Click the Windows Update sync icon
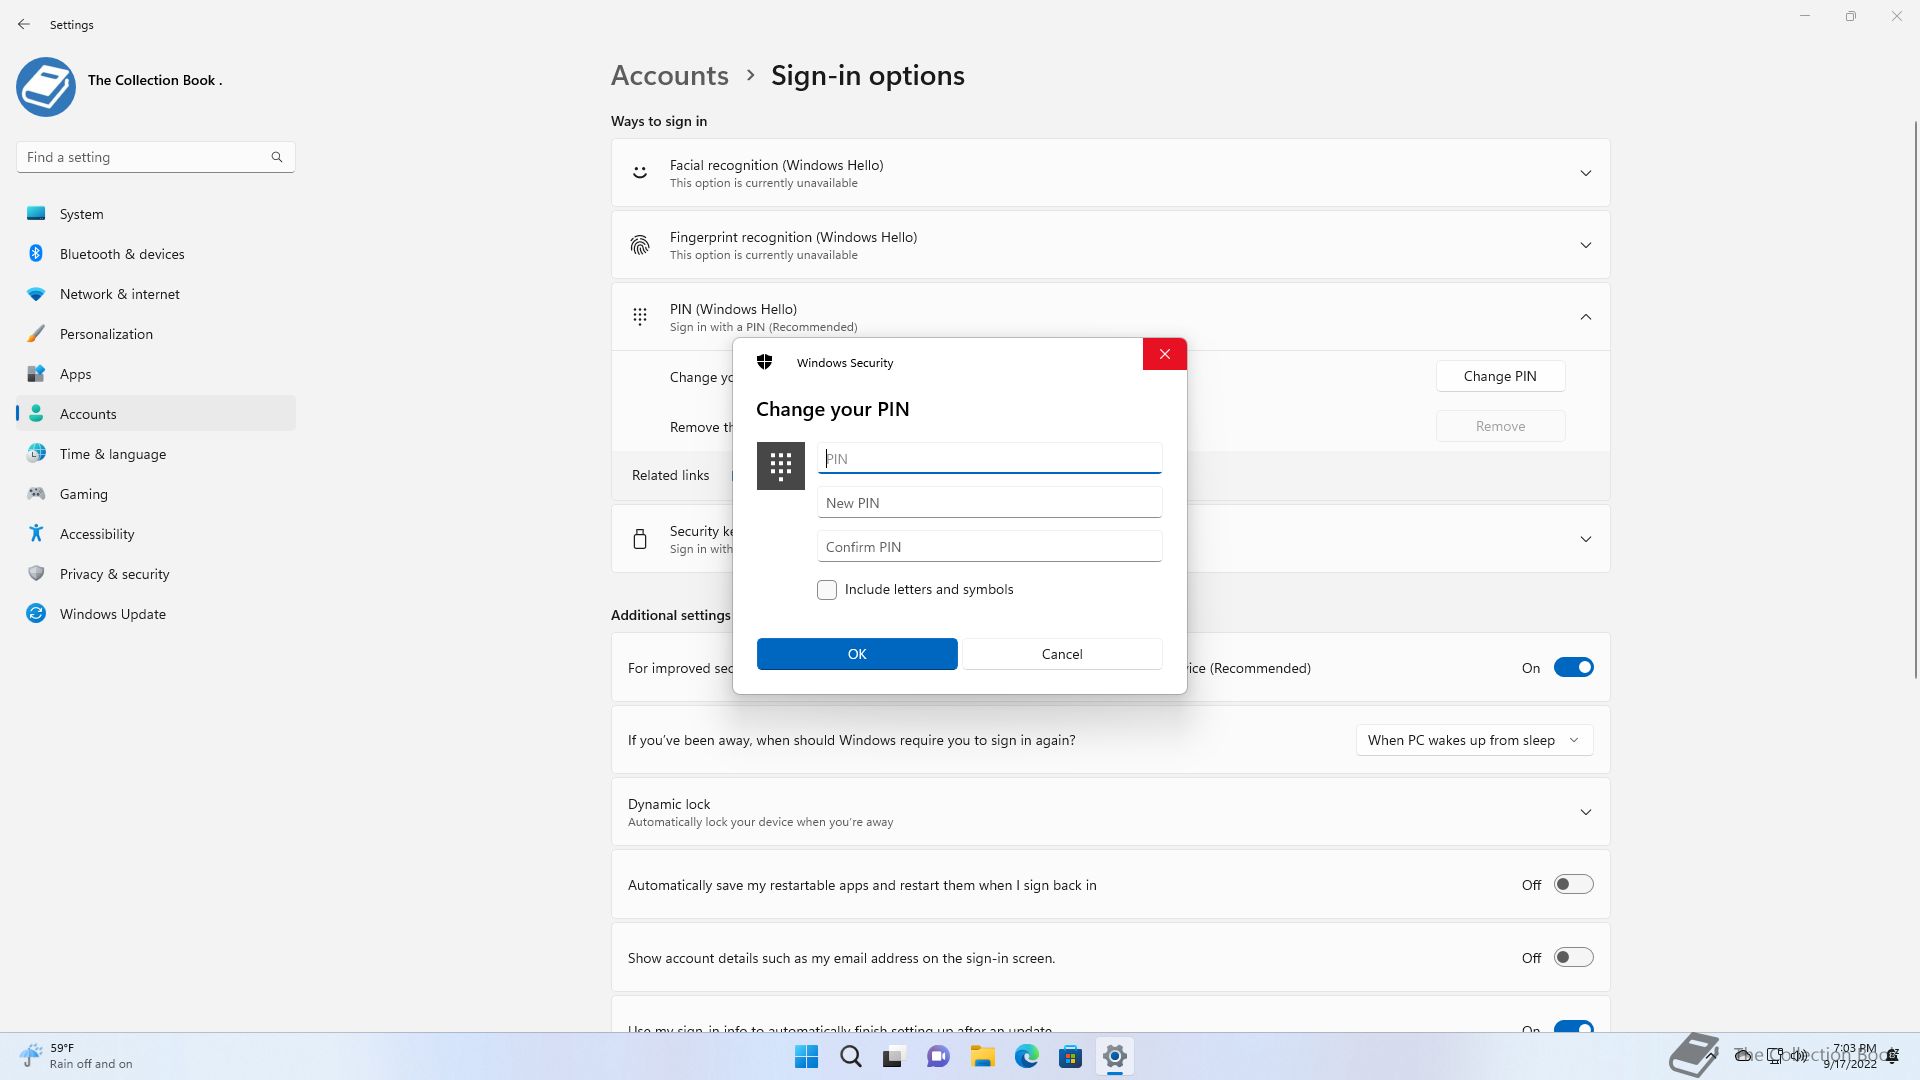1920x1080 pixels. coord(36,613)
